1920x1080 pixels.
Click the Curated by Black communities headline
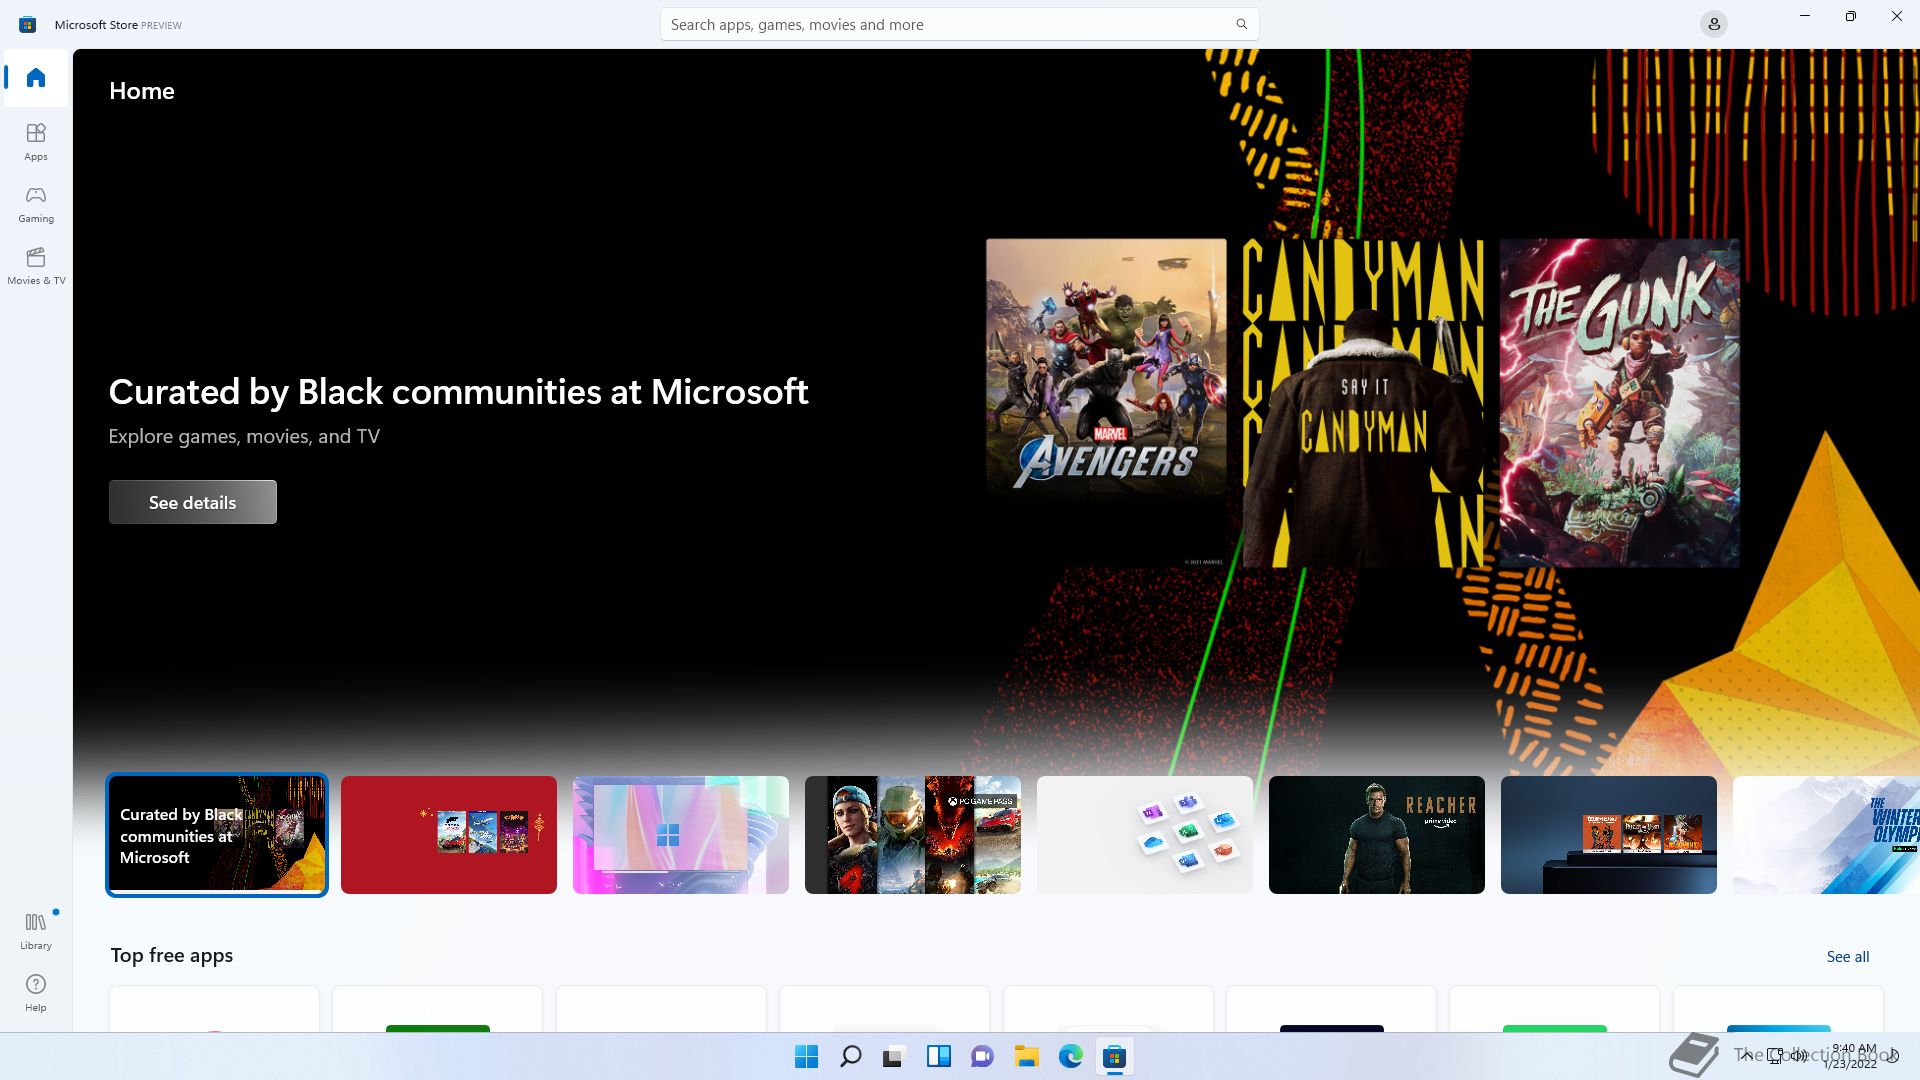point(458,392)
